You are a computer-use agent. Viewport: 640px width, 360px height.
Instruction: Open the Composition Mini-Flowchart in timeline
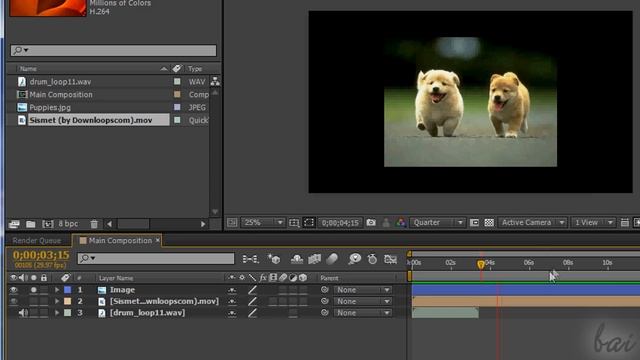(250, 259)
